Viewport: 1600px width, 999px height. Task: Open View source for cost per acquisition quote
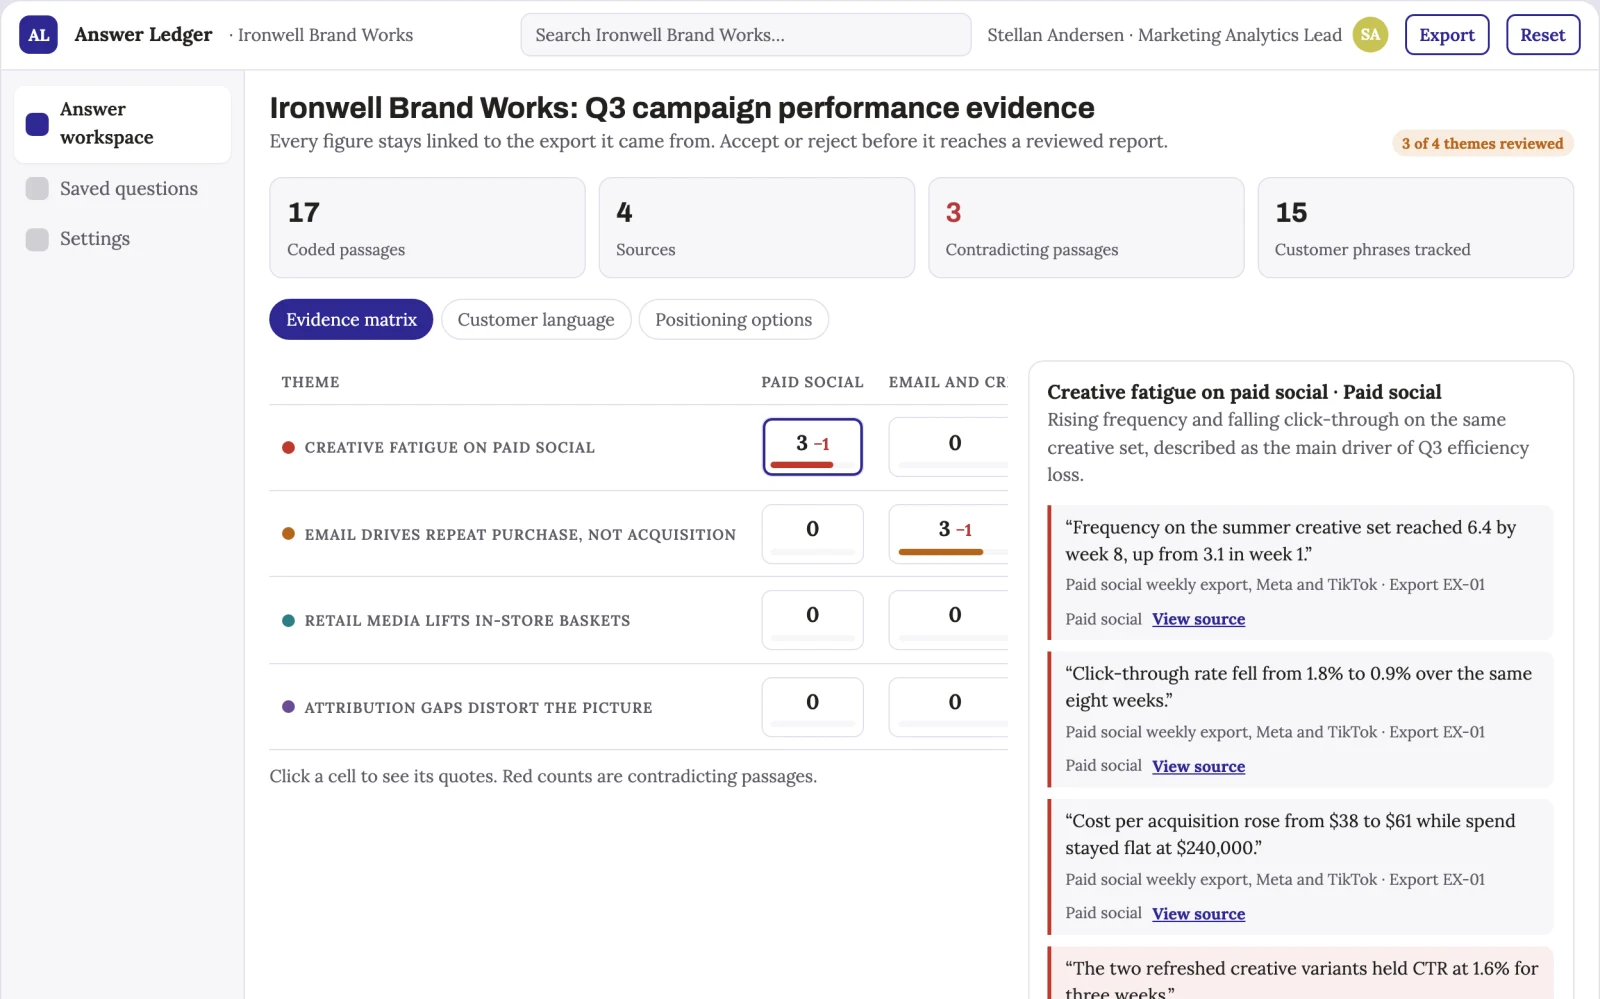coord(1199,914)
